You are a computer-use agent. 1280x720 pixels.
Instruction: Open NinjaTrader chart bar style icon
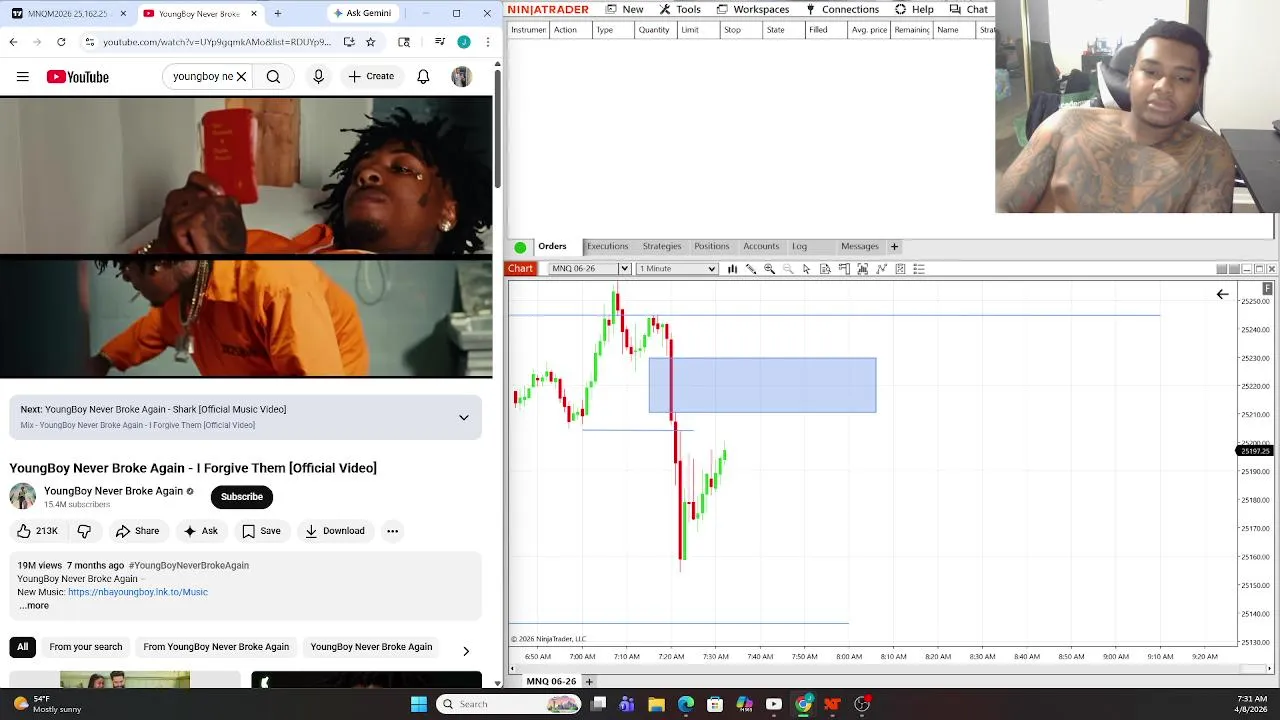coord(733,269)
